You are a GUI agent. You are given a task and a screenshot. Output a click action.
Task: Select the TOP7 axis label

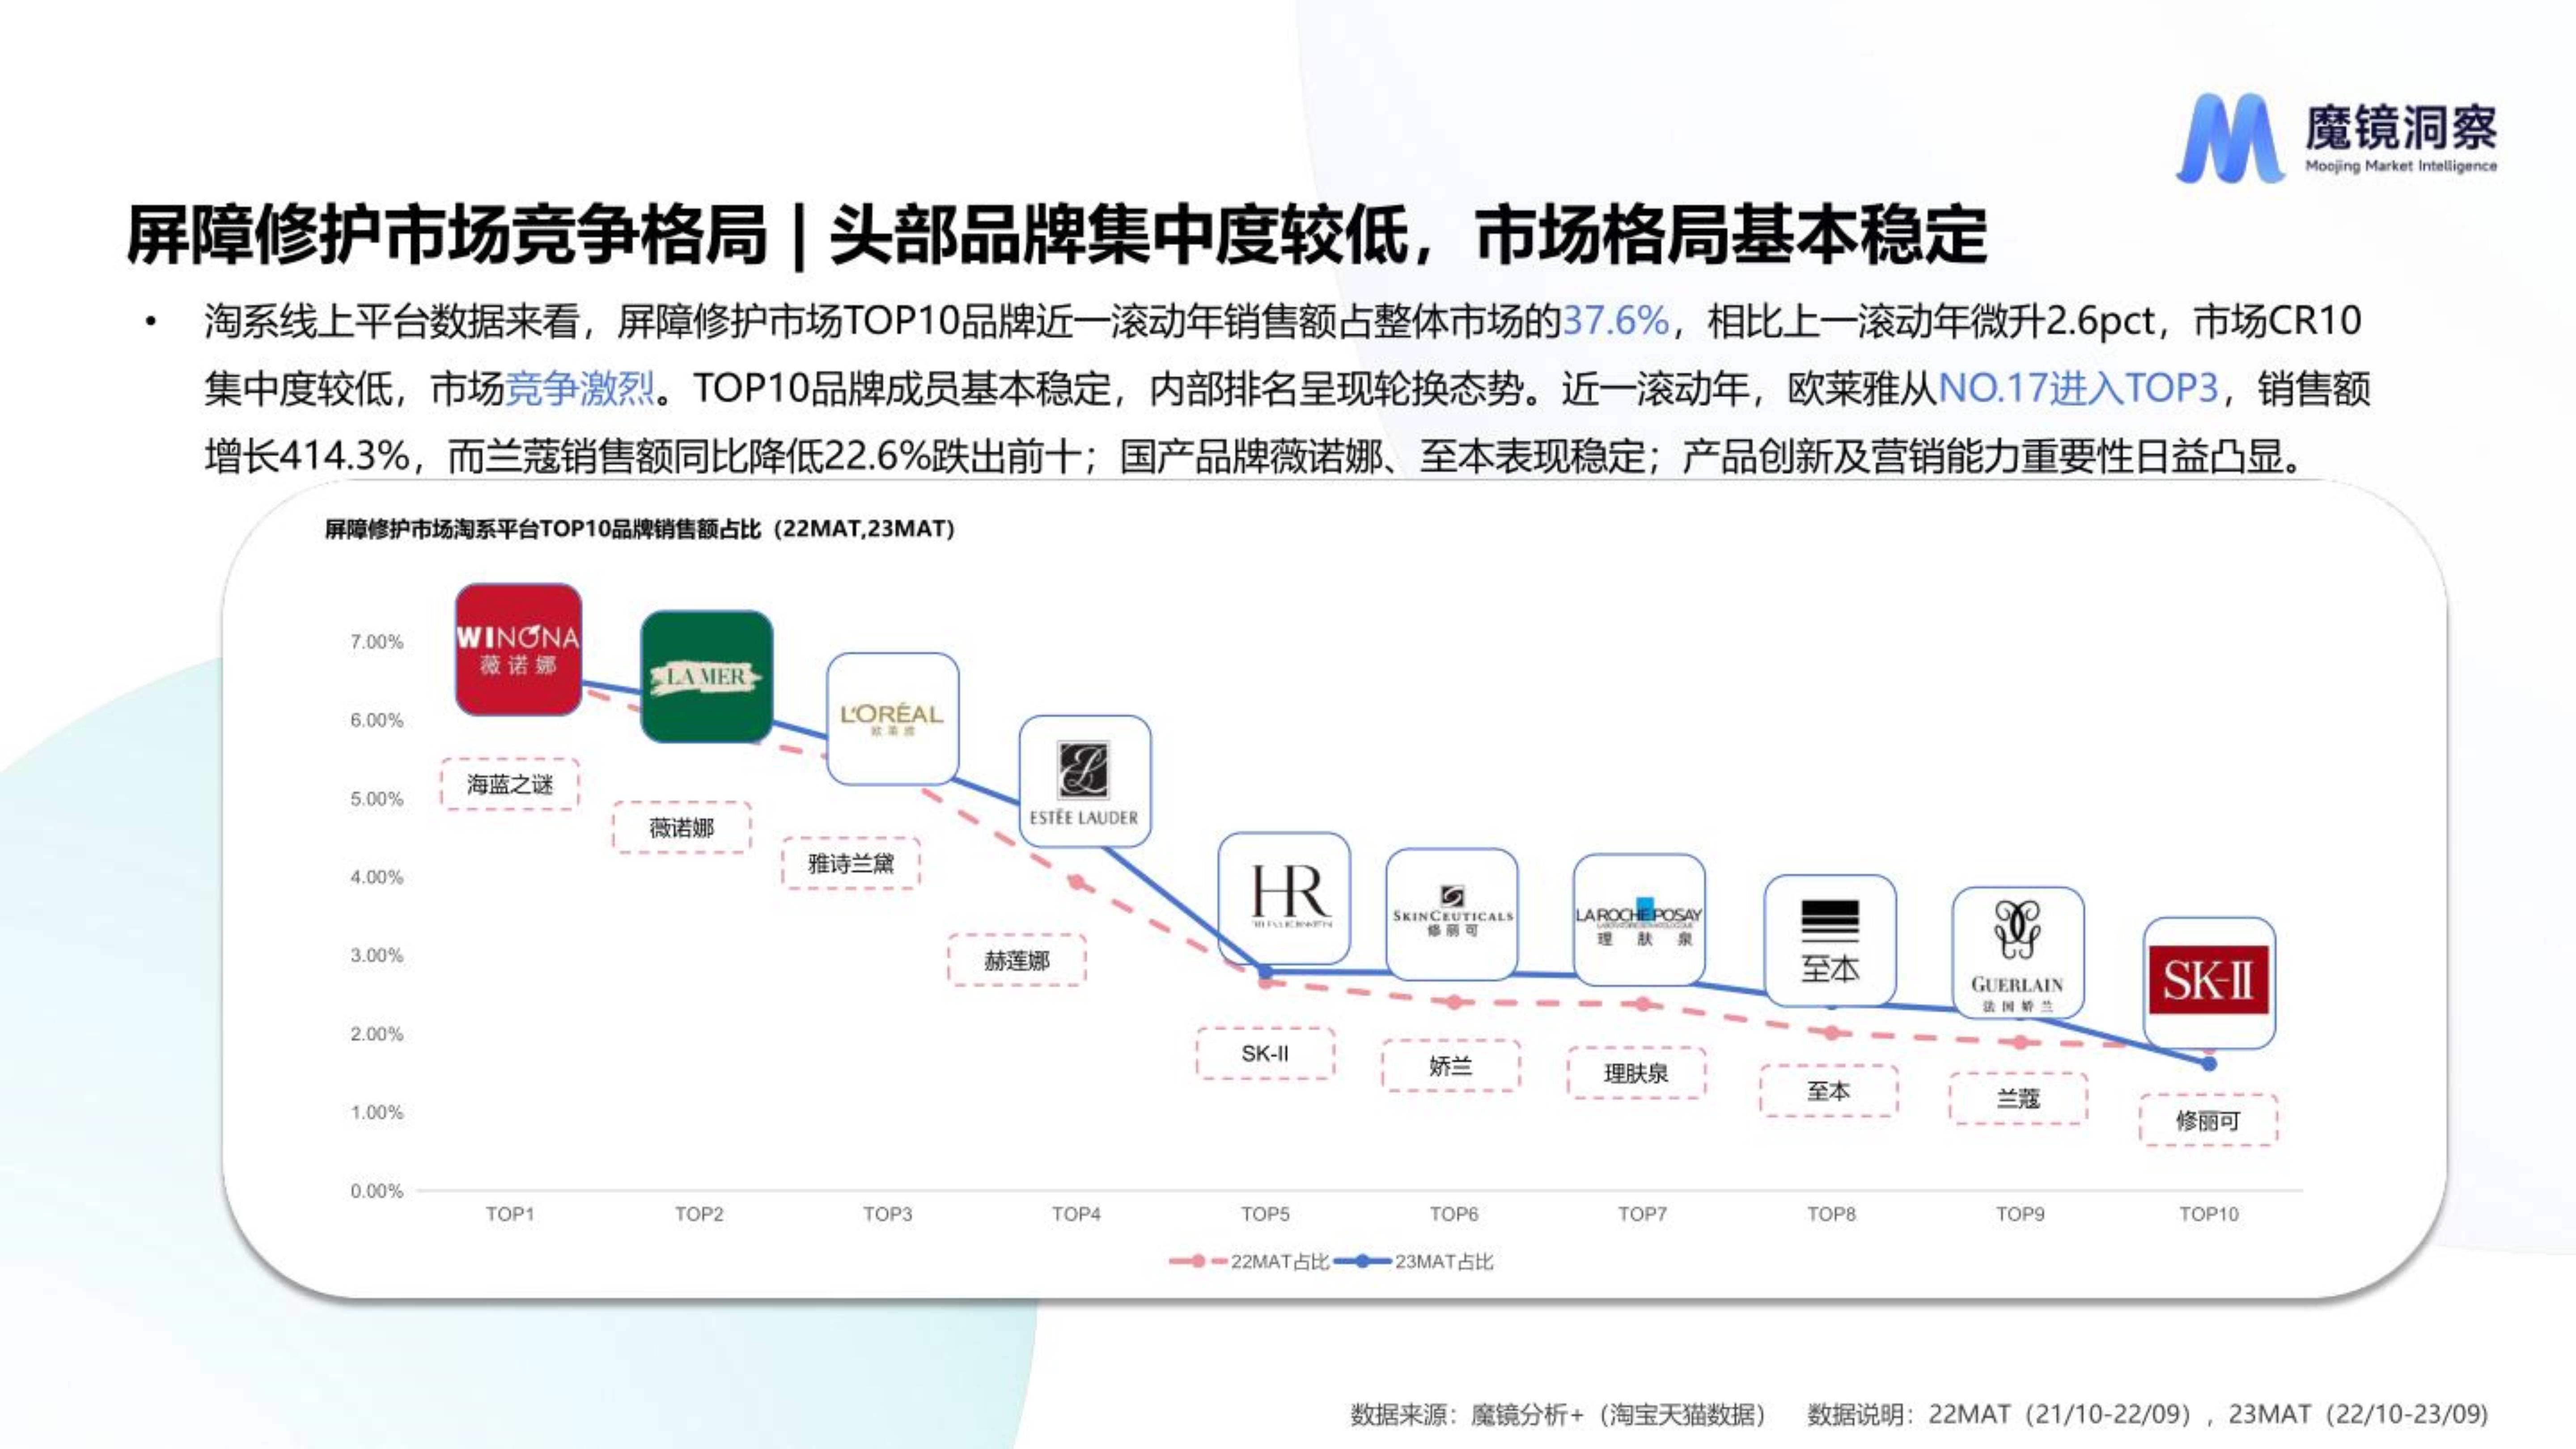point(1643,1214)
